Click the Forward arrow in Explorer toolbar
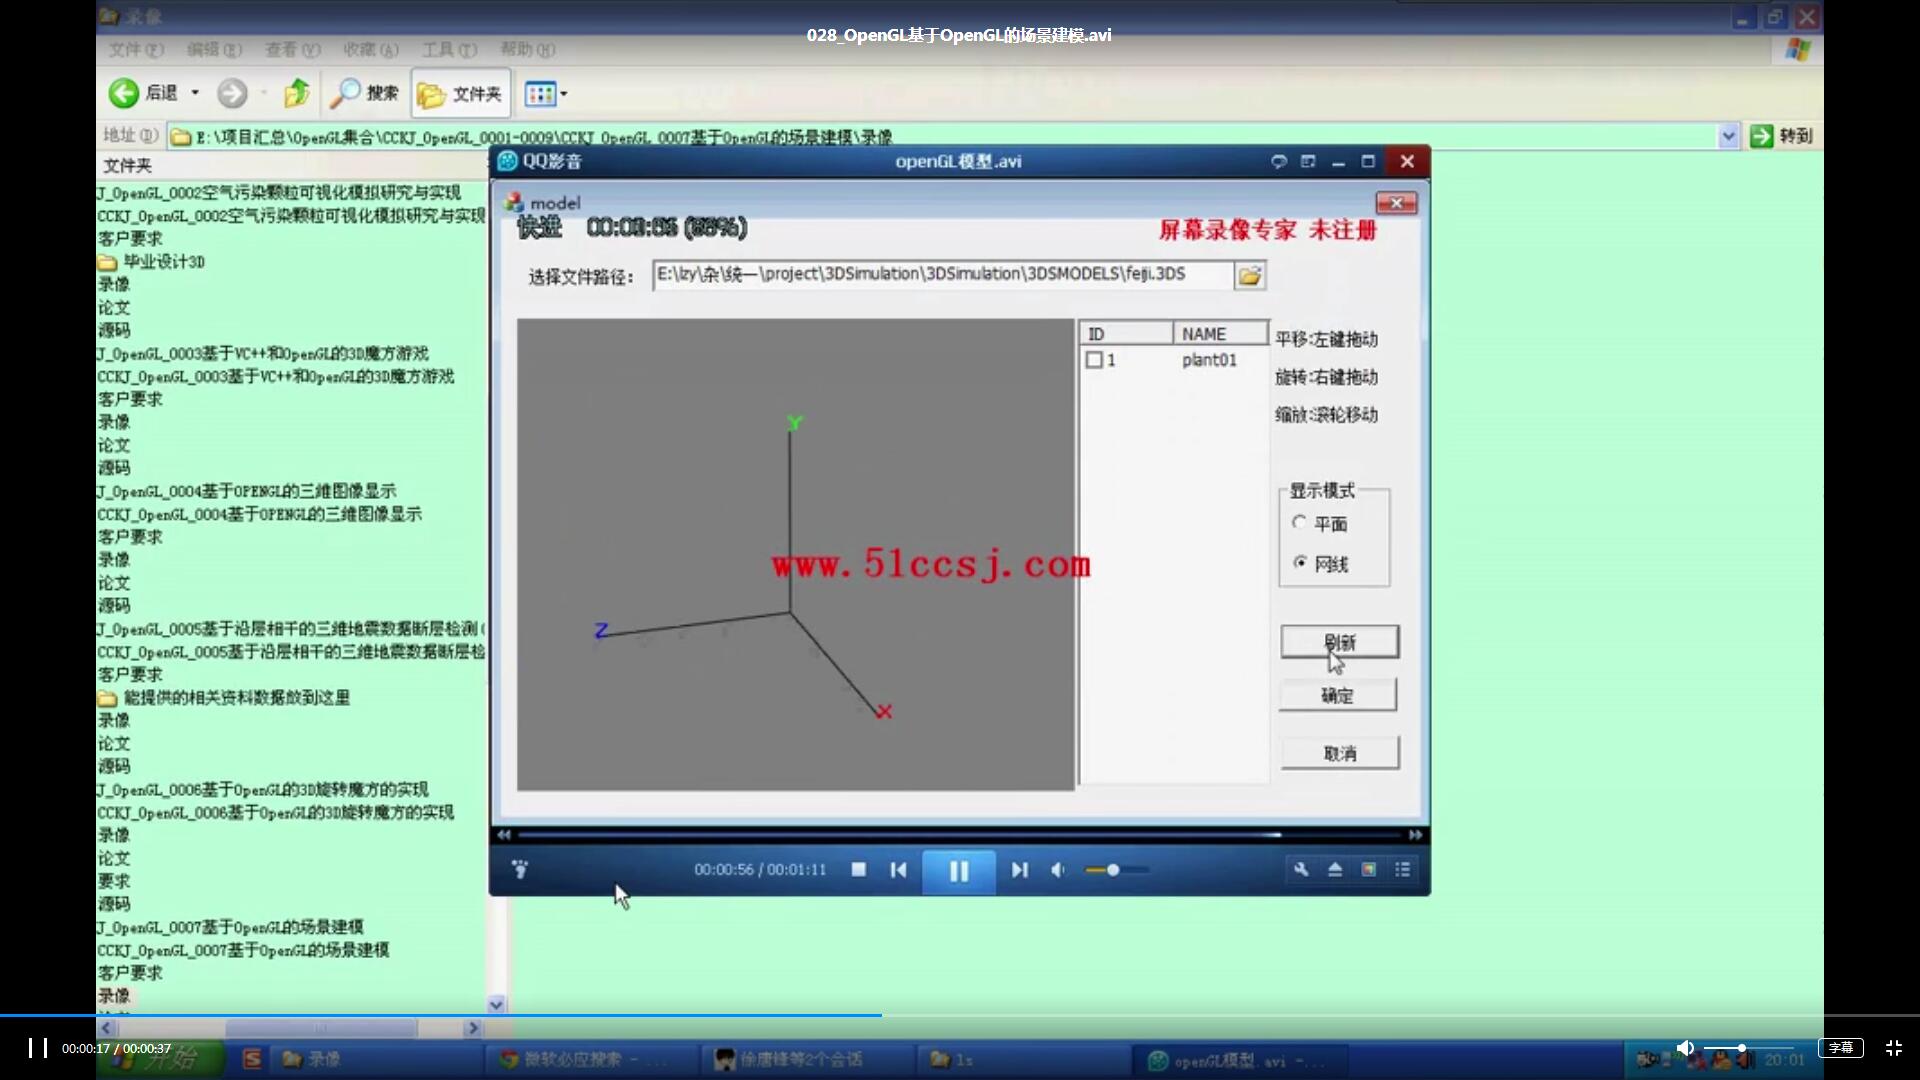Screen dimensions: 1920x1080 point(232,94)
